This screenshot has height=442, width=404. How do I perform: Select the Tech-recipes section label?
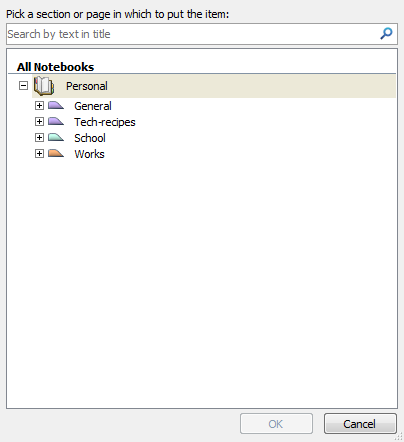pos(105,122)
